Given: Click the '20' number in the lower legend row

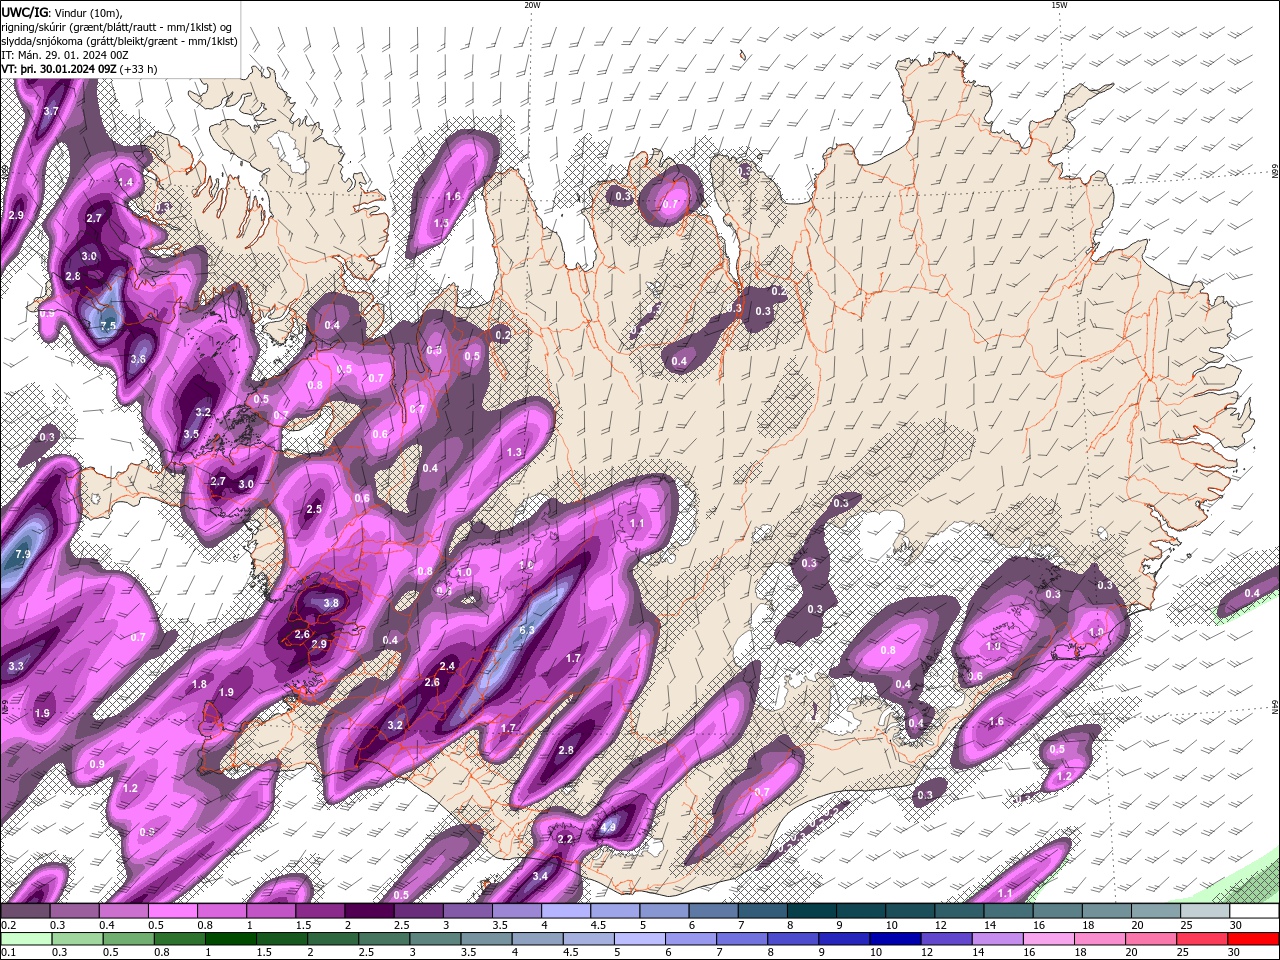Looking at the screenshot, I should (x=1130, y=953).
